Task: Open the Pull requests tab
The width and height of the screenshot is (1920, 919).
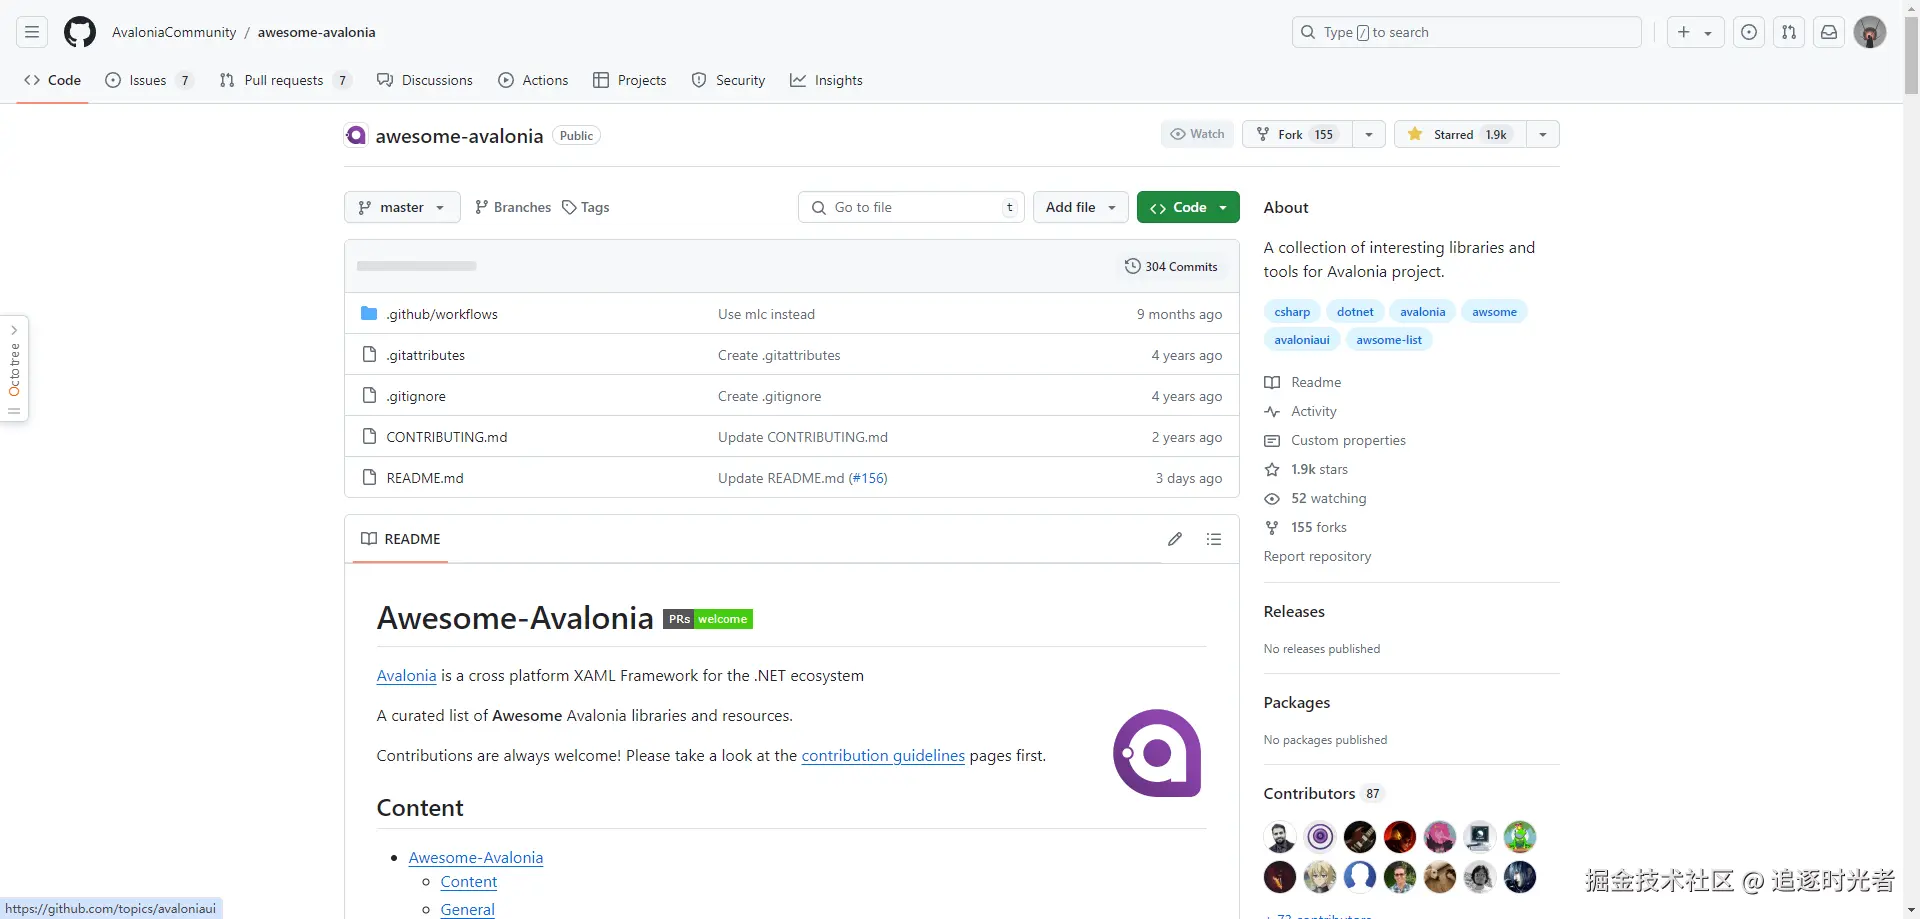Action: pos(285,80)
